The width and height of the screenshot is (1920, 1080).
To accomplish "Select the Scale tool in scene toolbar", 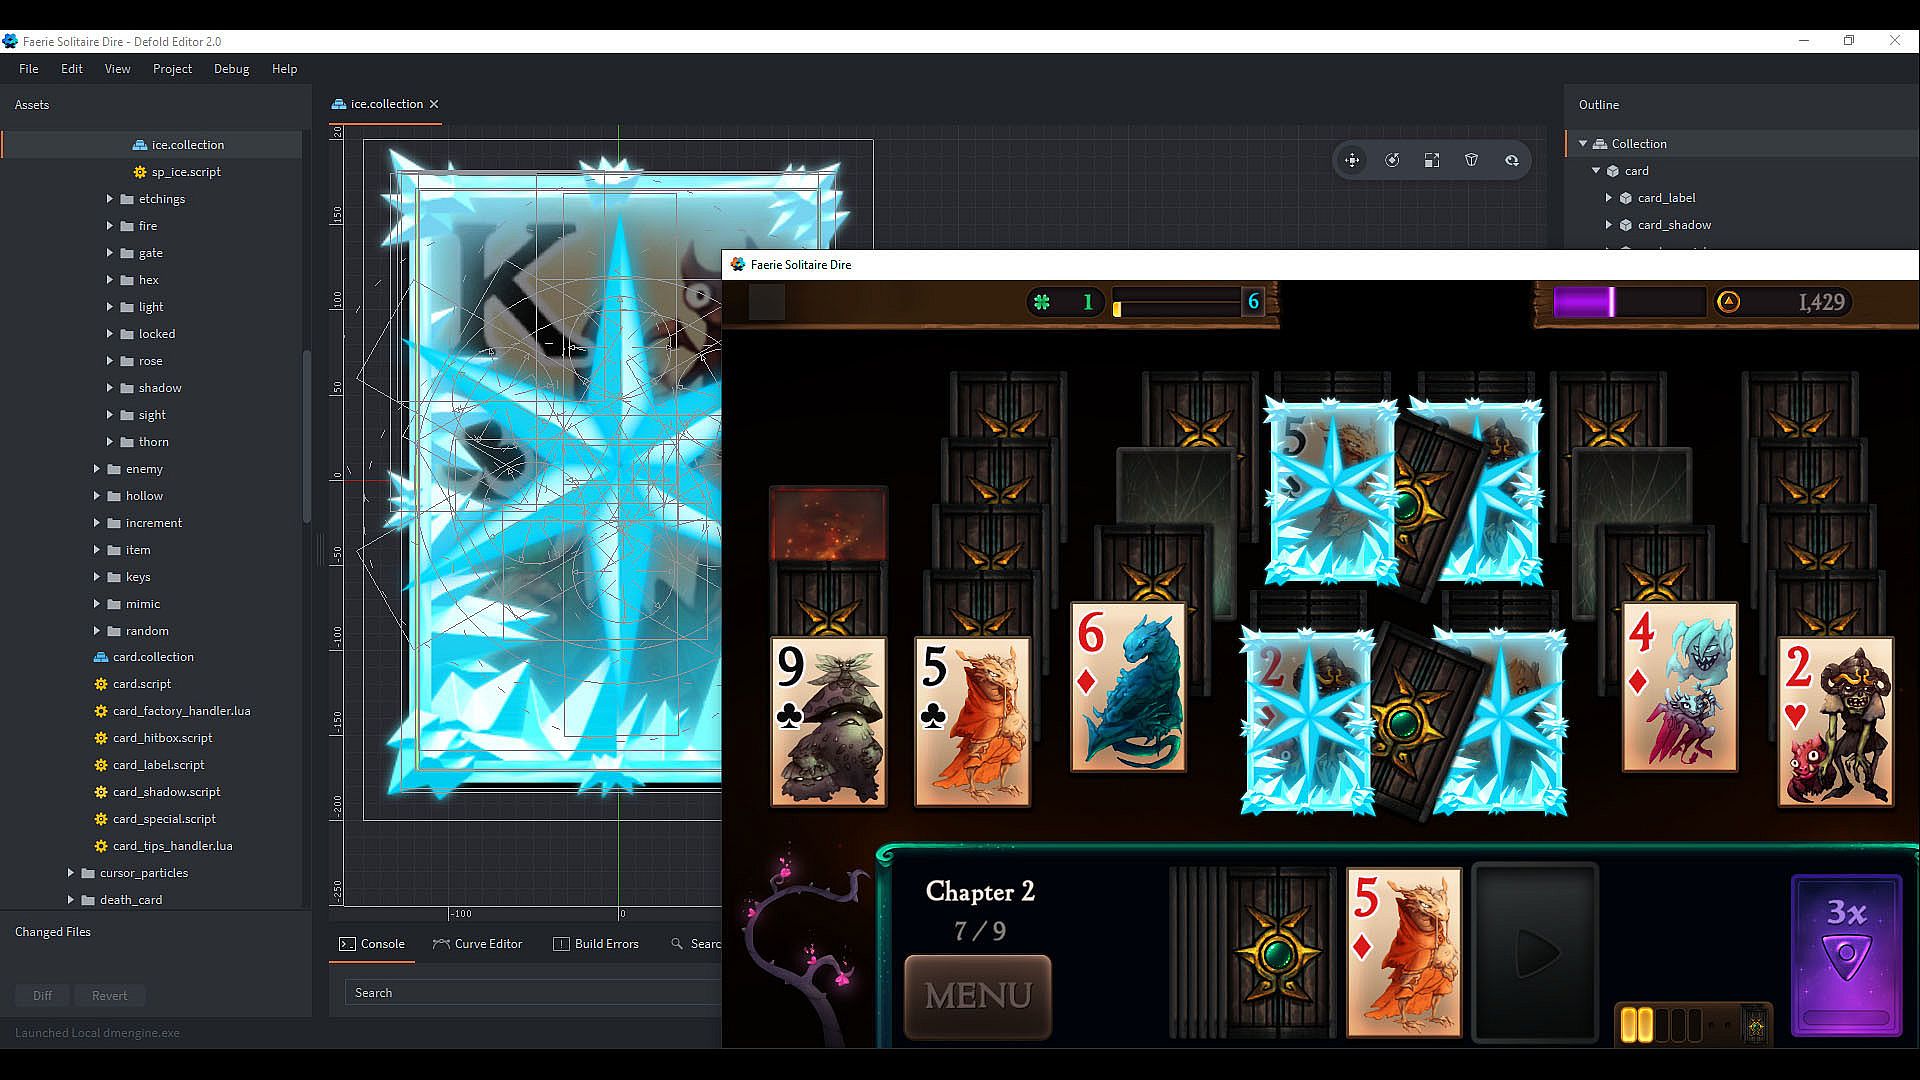I will pyautogui.click(x=1432, y=160).
